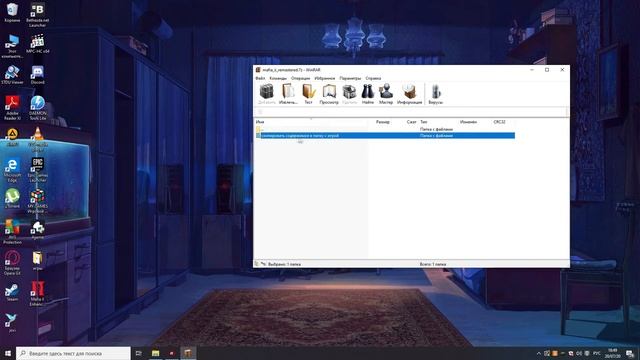This screenshot has height=360, width=640.
Task: Open the Операции menu
Action: [x=300, y=78]
